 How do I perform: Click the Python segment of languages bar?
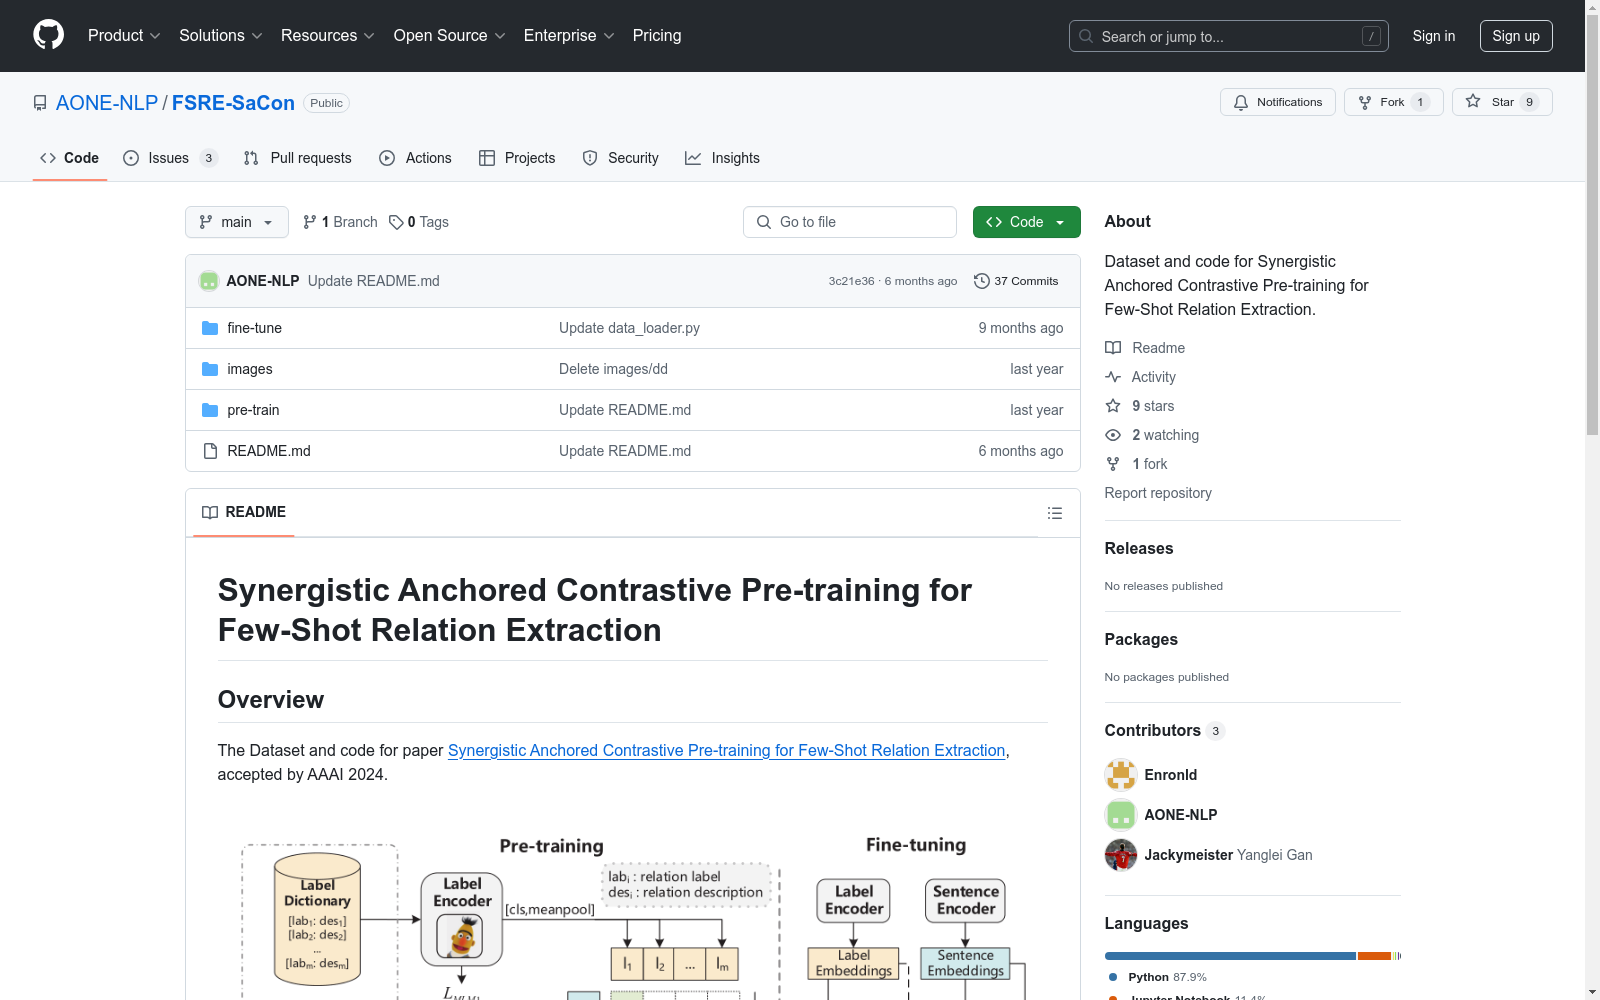click(1230, 956)
